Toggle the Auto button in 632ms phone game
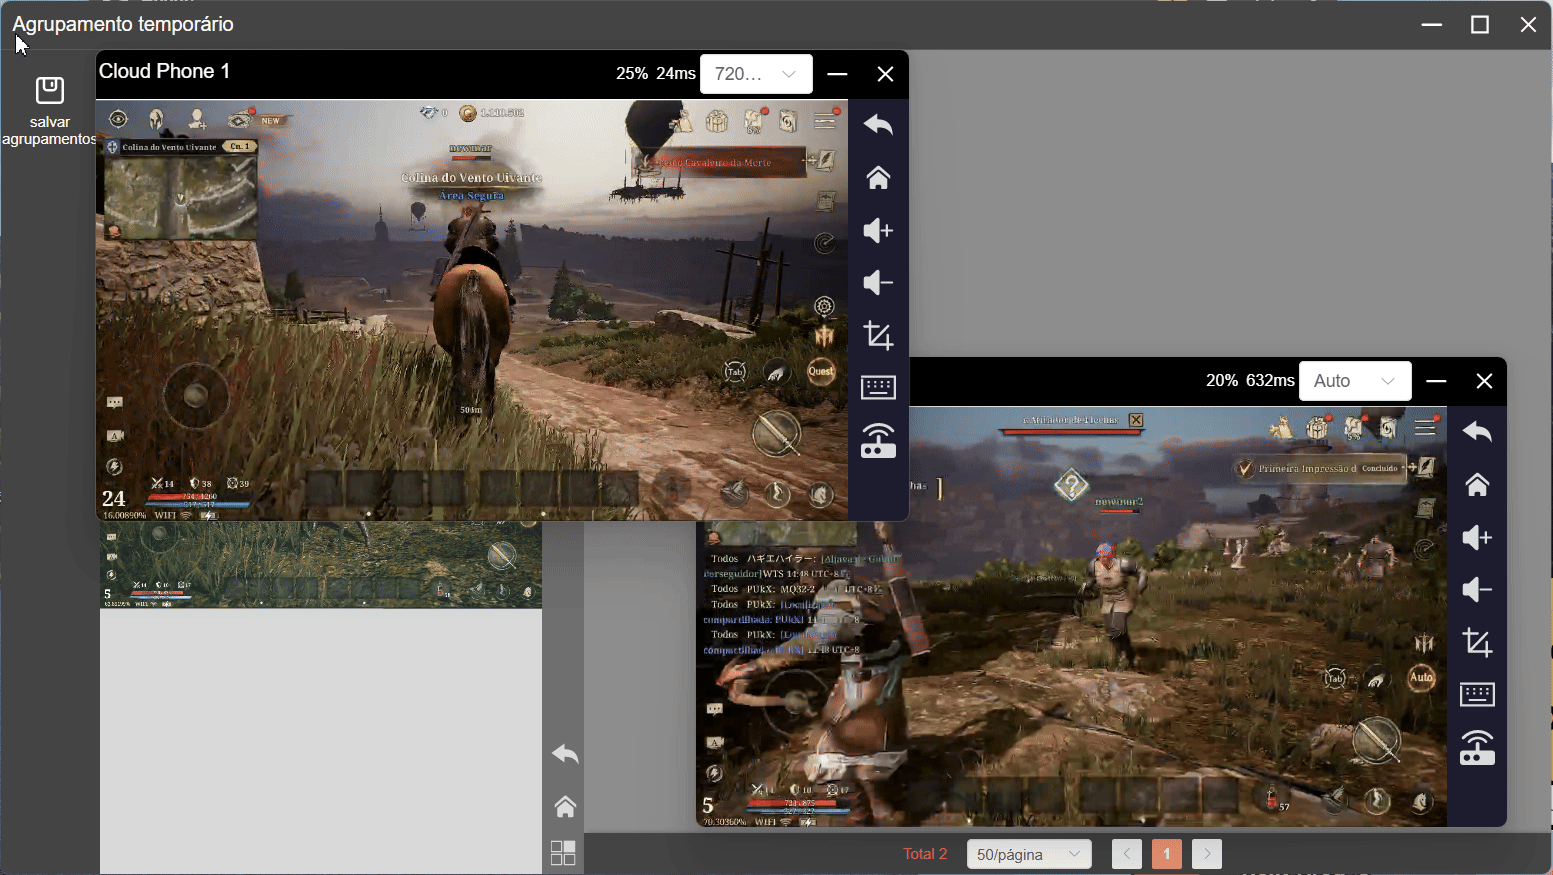The height and width of the screenshot is (875, 1553). [x=1421, y=678]
